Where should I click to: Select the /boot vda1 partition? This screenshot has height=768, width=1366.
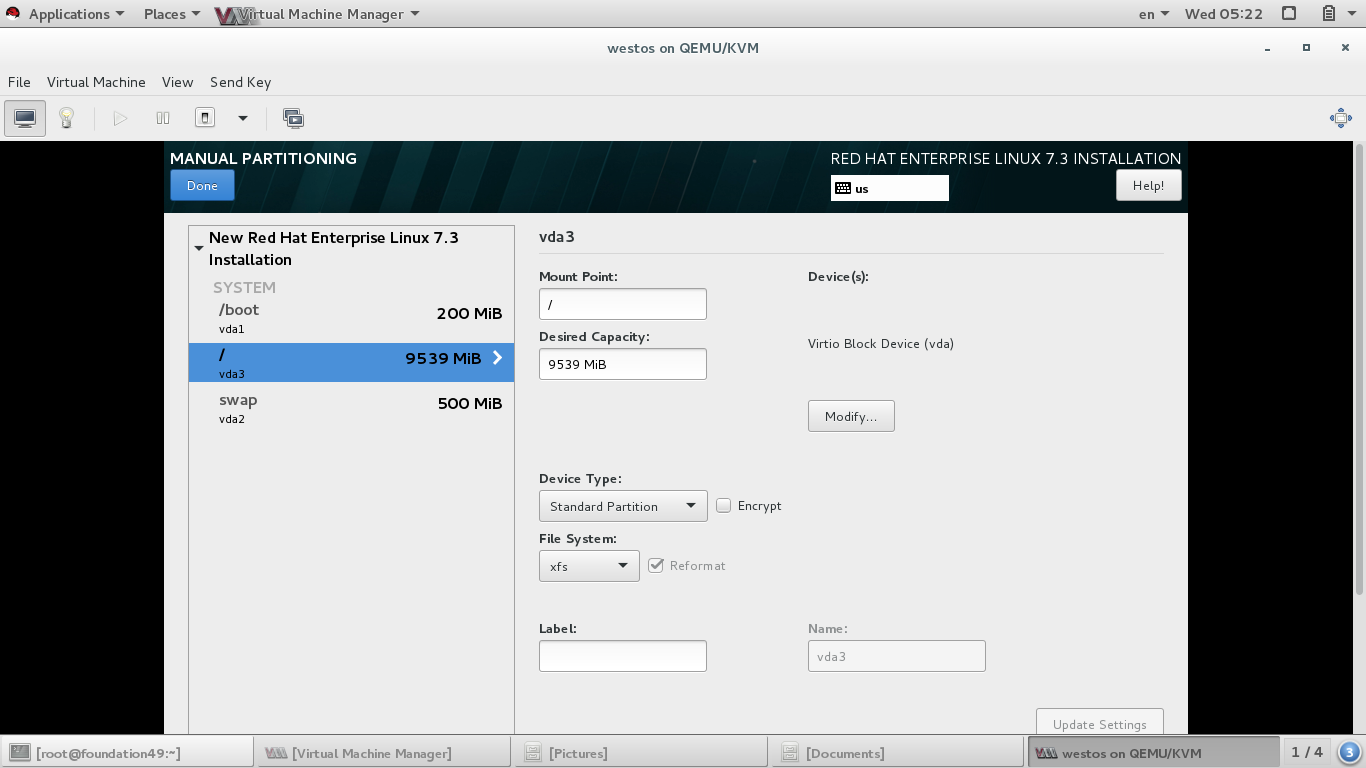pyautogui.click(x=351, y=318)
